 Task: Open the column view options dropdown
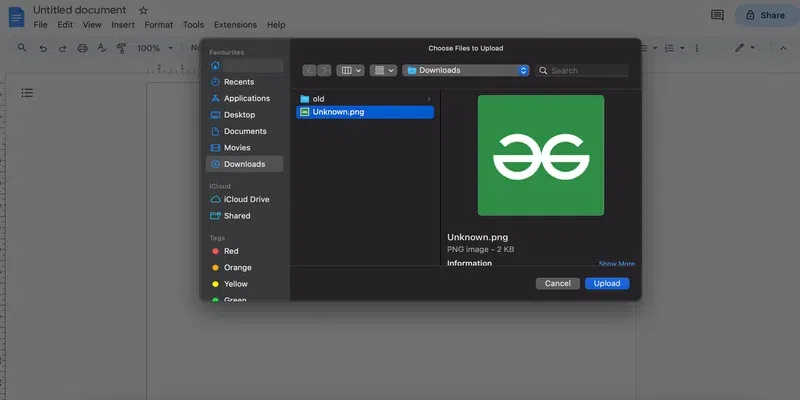coord(350,70)
